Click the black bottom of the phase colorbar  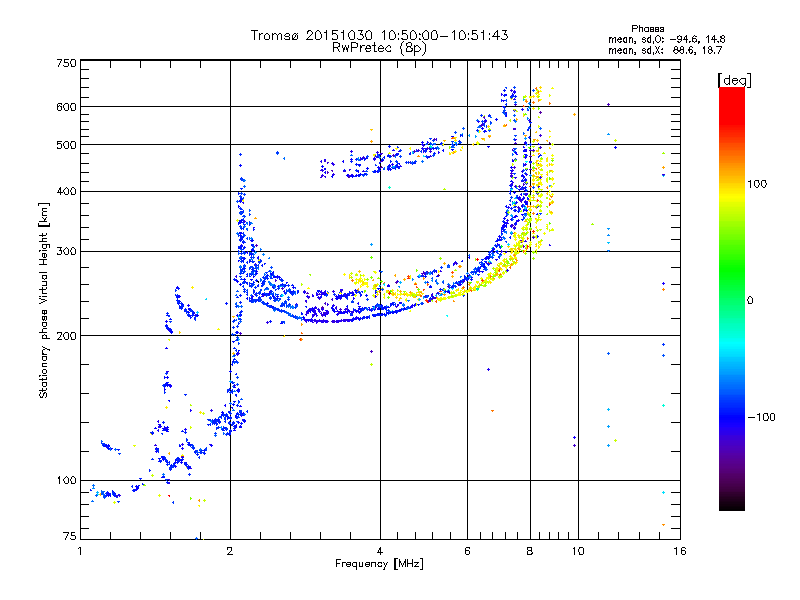click(732, 503)
